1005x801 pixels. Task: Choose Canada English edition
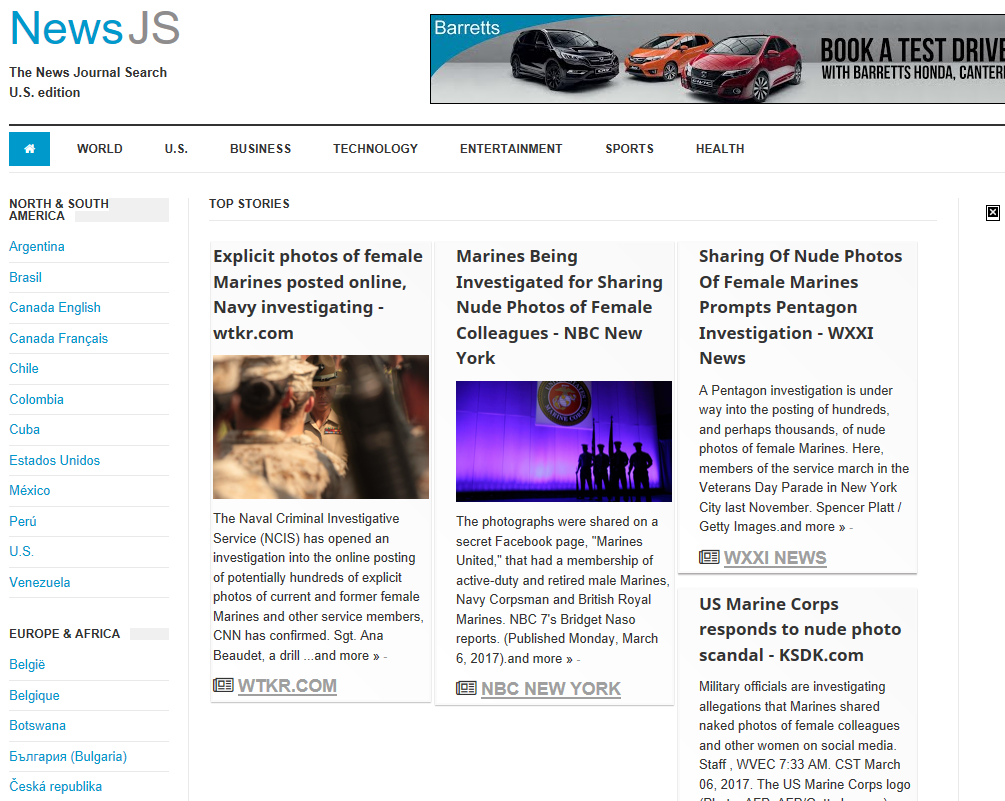(x=55, y=308)
